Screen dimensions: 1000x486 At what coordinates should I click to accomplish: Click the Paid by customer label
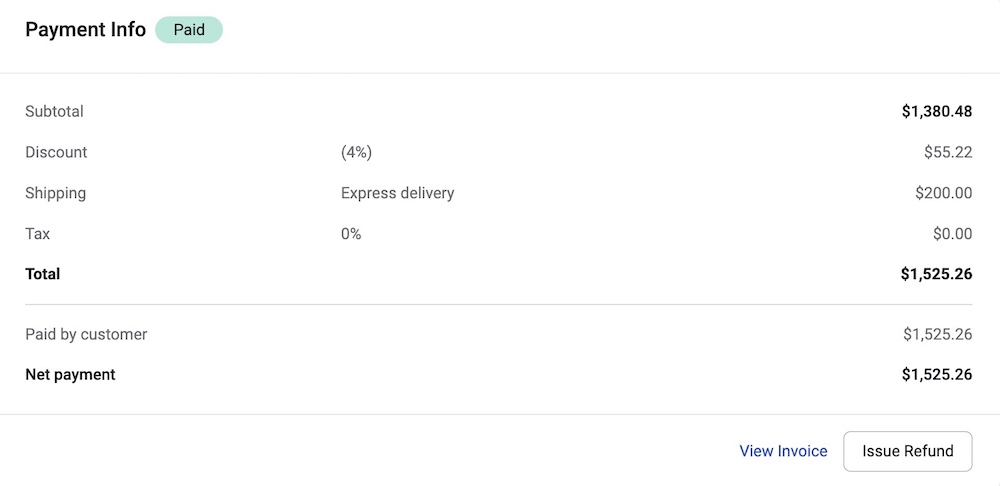[x=86, y=334]
